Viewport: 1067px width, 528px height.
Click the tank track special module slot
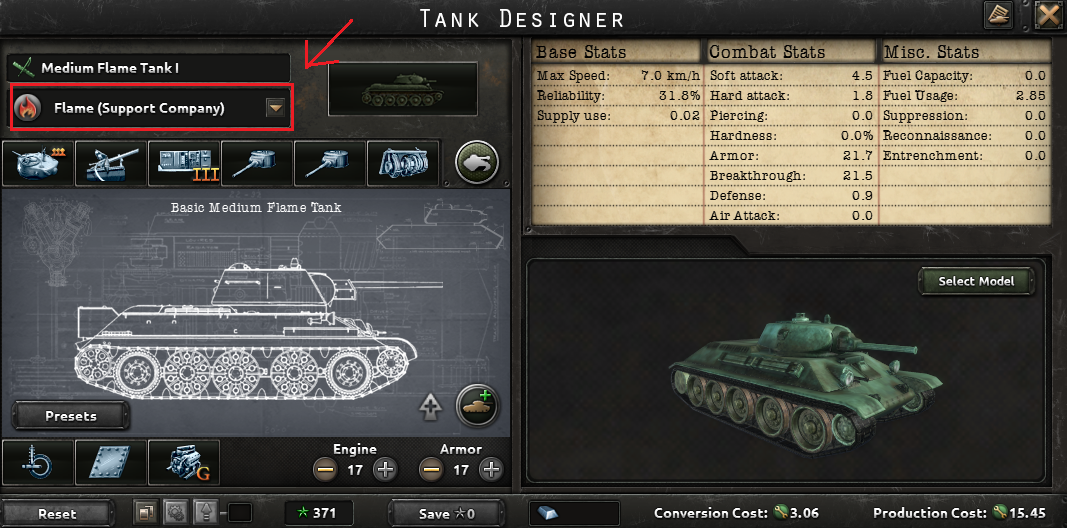point(404,163)
